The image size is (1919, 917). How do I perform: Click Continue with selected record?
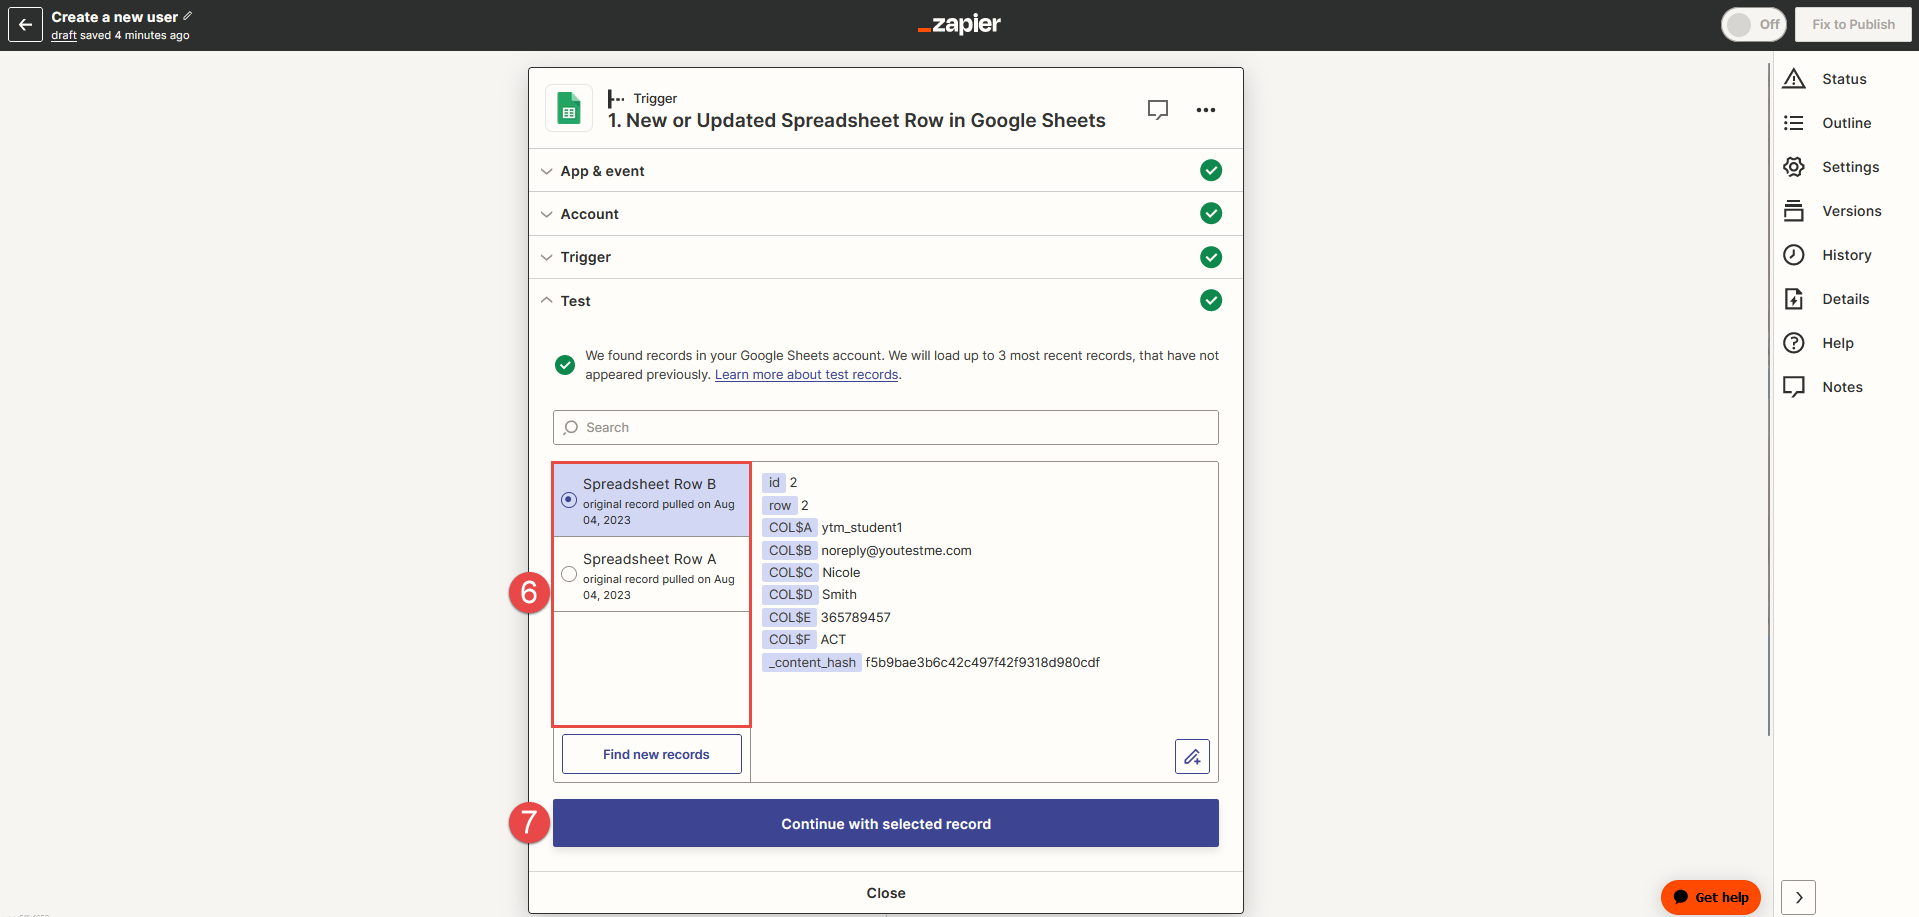click(886, 823)
